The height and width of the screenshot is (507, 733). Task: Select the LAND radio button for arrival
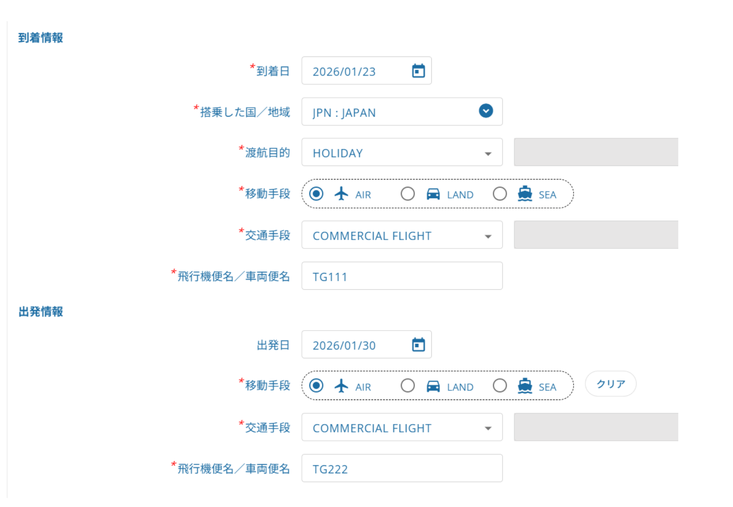[x=408, y=194]
